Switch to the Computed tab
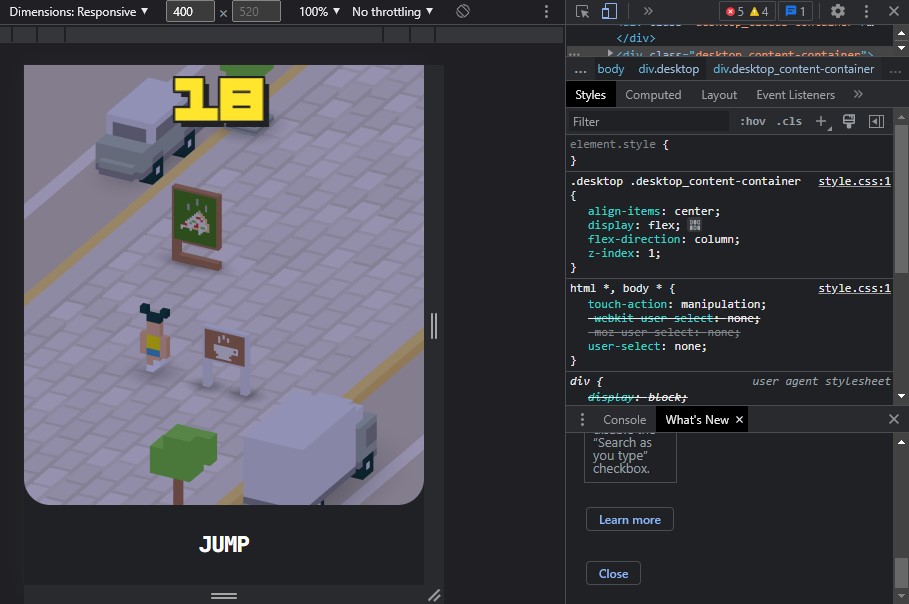Image resolution: width=909 pixels, height=604 pixels. (x=653, y=95)
